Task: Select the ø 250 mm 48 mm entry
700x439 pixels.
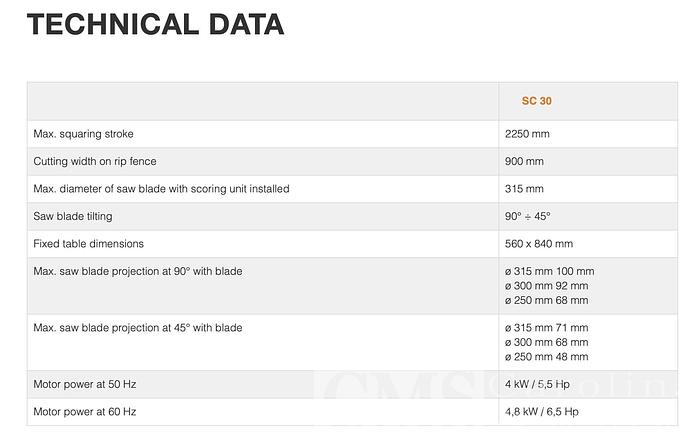Action: click(547, 356)
